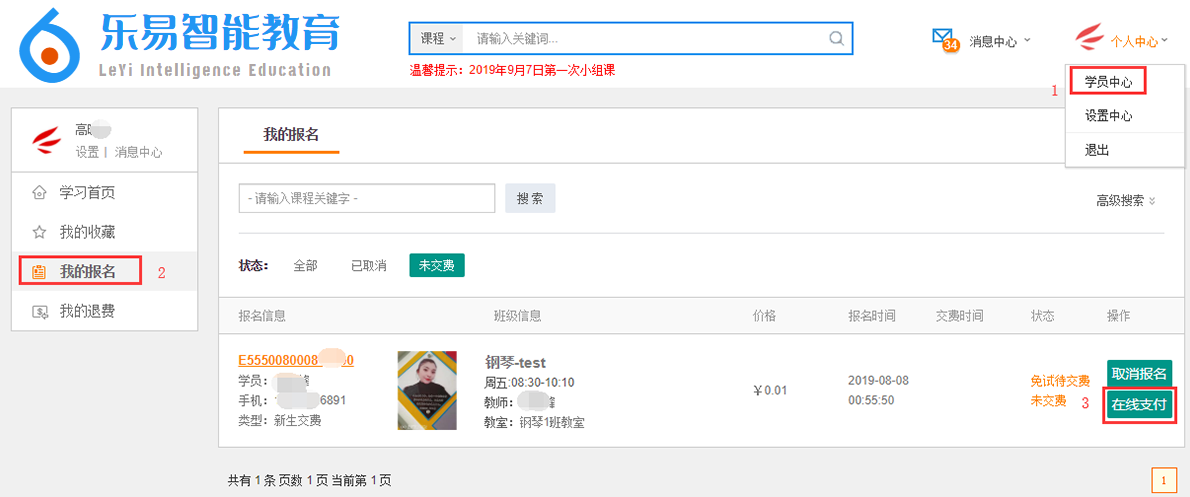The image size is (1190, 497).
Task: Expand the 高级搜索 advanced search options
Action: (x=1125, y=200)
